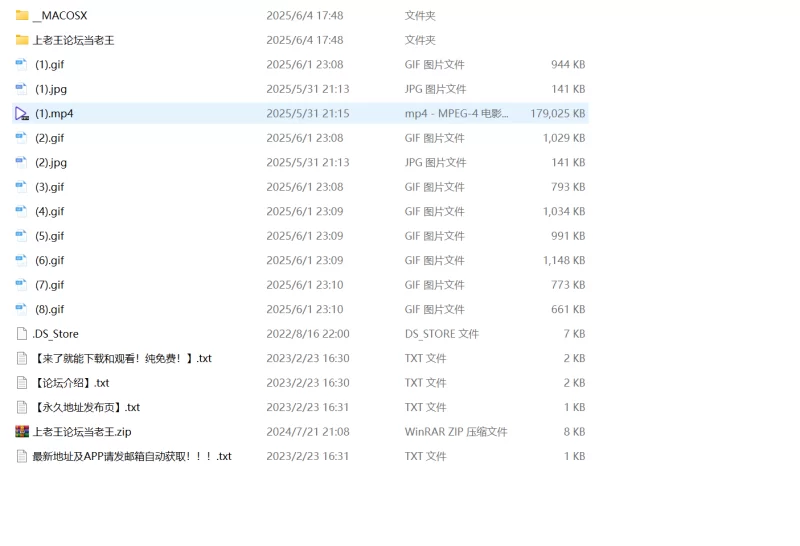Click the icon of (7).gif
The height and width of the screenshot is (546, 800).
(x=21, y=285)
